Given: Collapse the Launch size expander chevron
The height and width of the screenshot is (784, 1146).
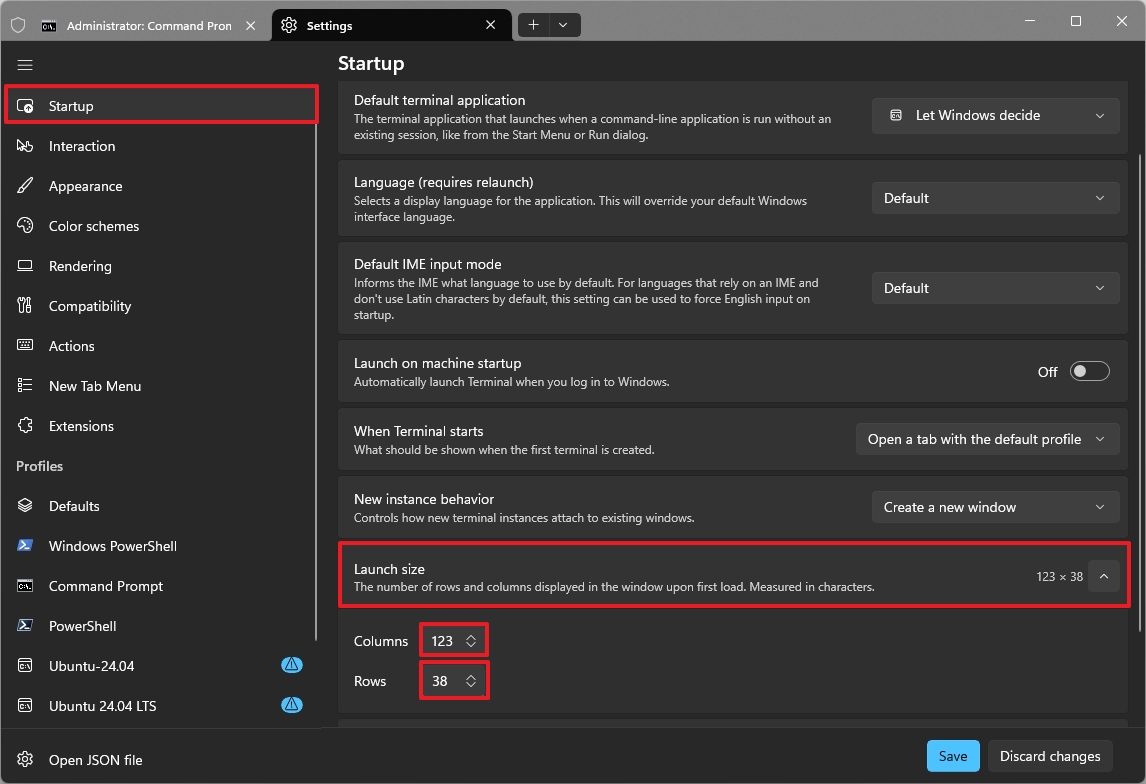Looking at the screenshot, I should click(x=1104, y=576).
